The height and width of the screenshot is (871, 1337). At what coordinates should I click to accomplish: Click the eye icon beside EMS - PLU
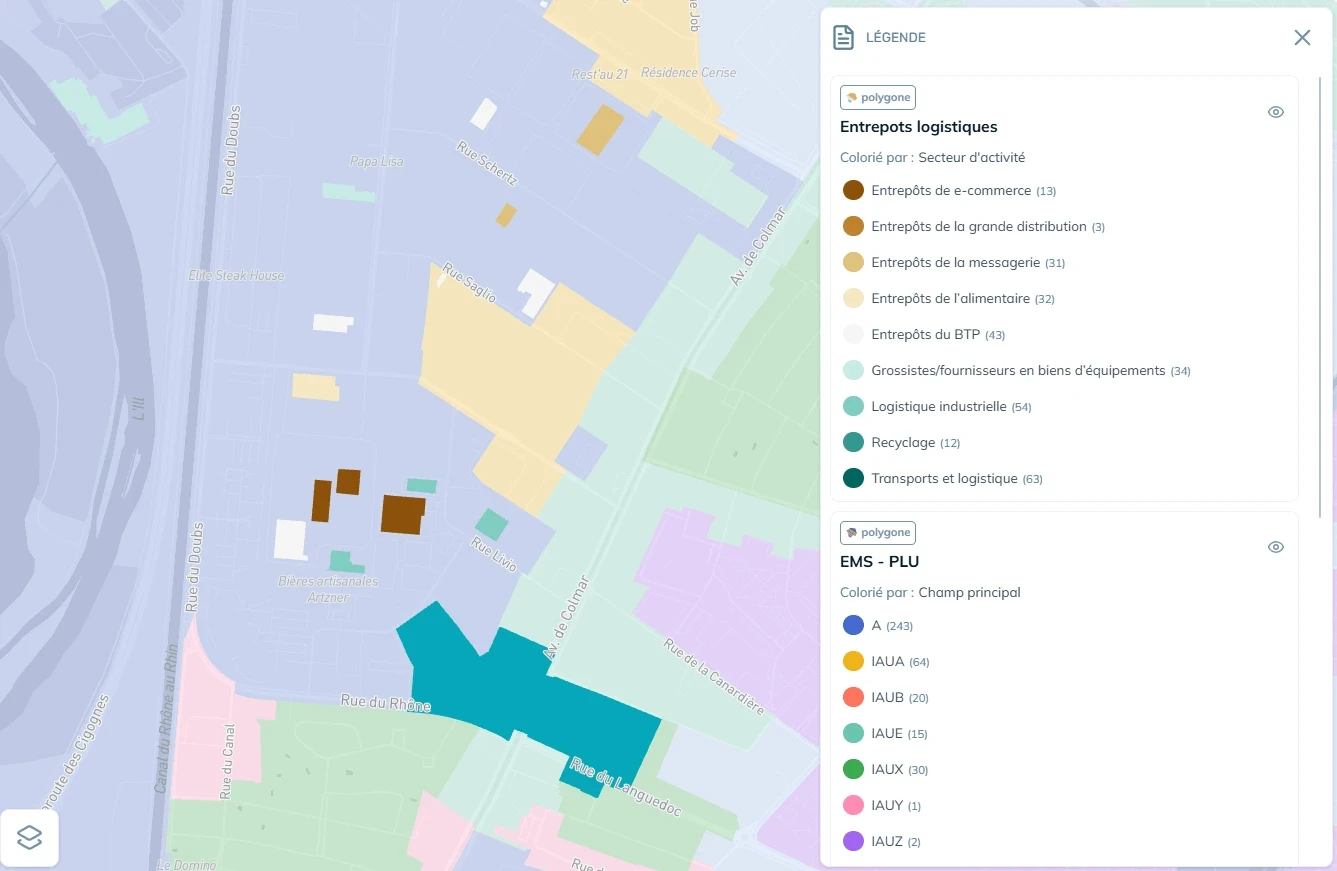click(x=1275, y=546)
